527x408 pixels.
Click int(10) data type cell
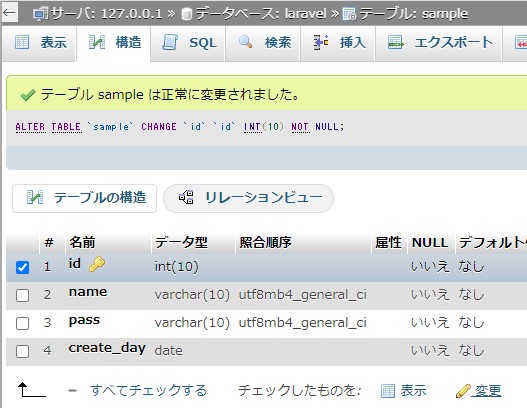(x=176, y=267)
